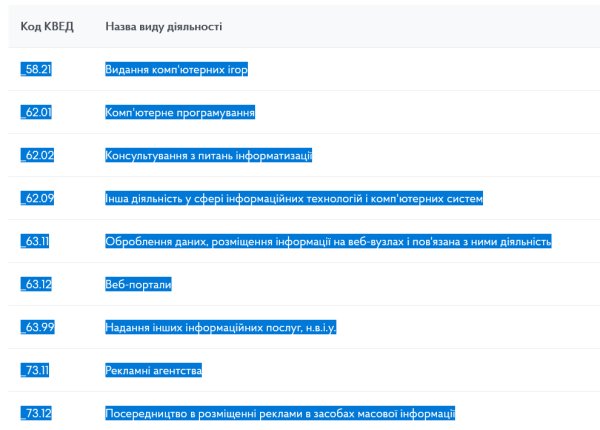Click the "Код КВЕД" column header
The image size is (600, 430).
47,25
